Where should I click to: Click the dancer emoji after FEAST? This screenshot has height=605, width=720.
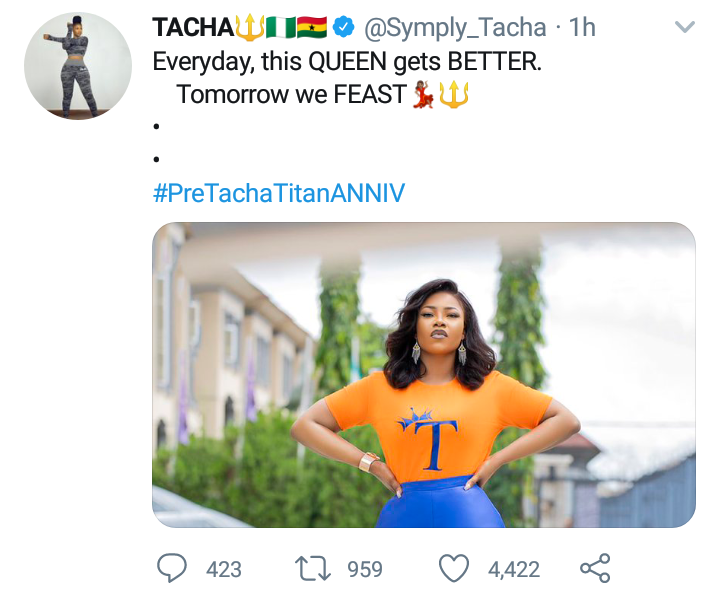point(423,95)
